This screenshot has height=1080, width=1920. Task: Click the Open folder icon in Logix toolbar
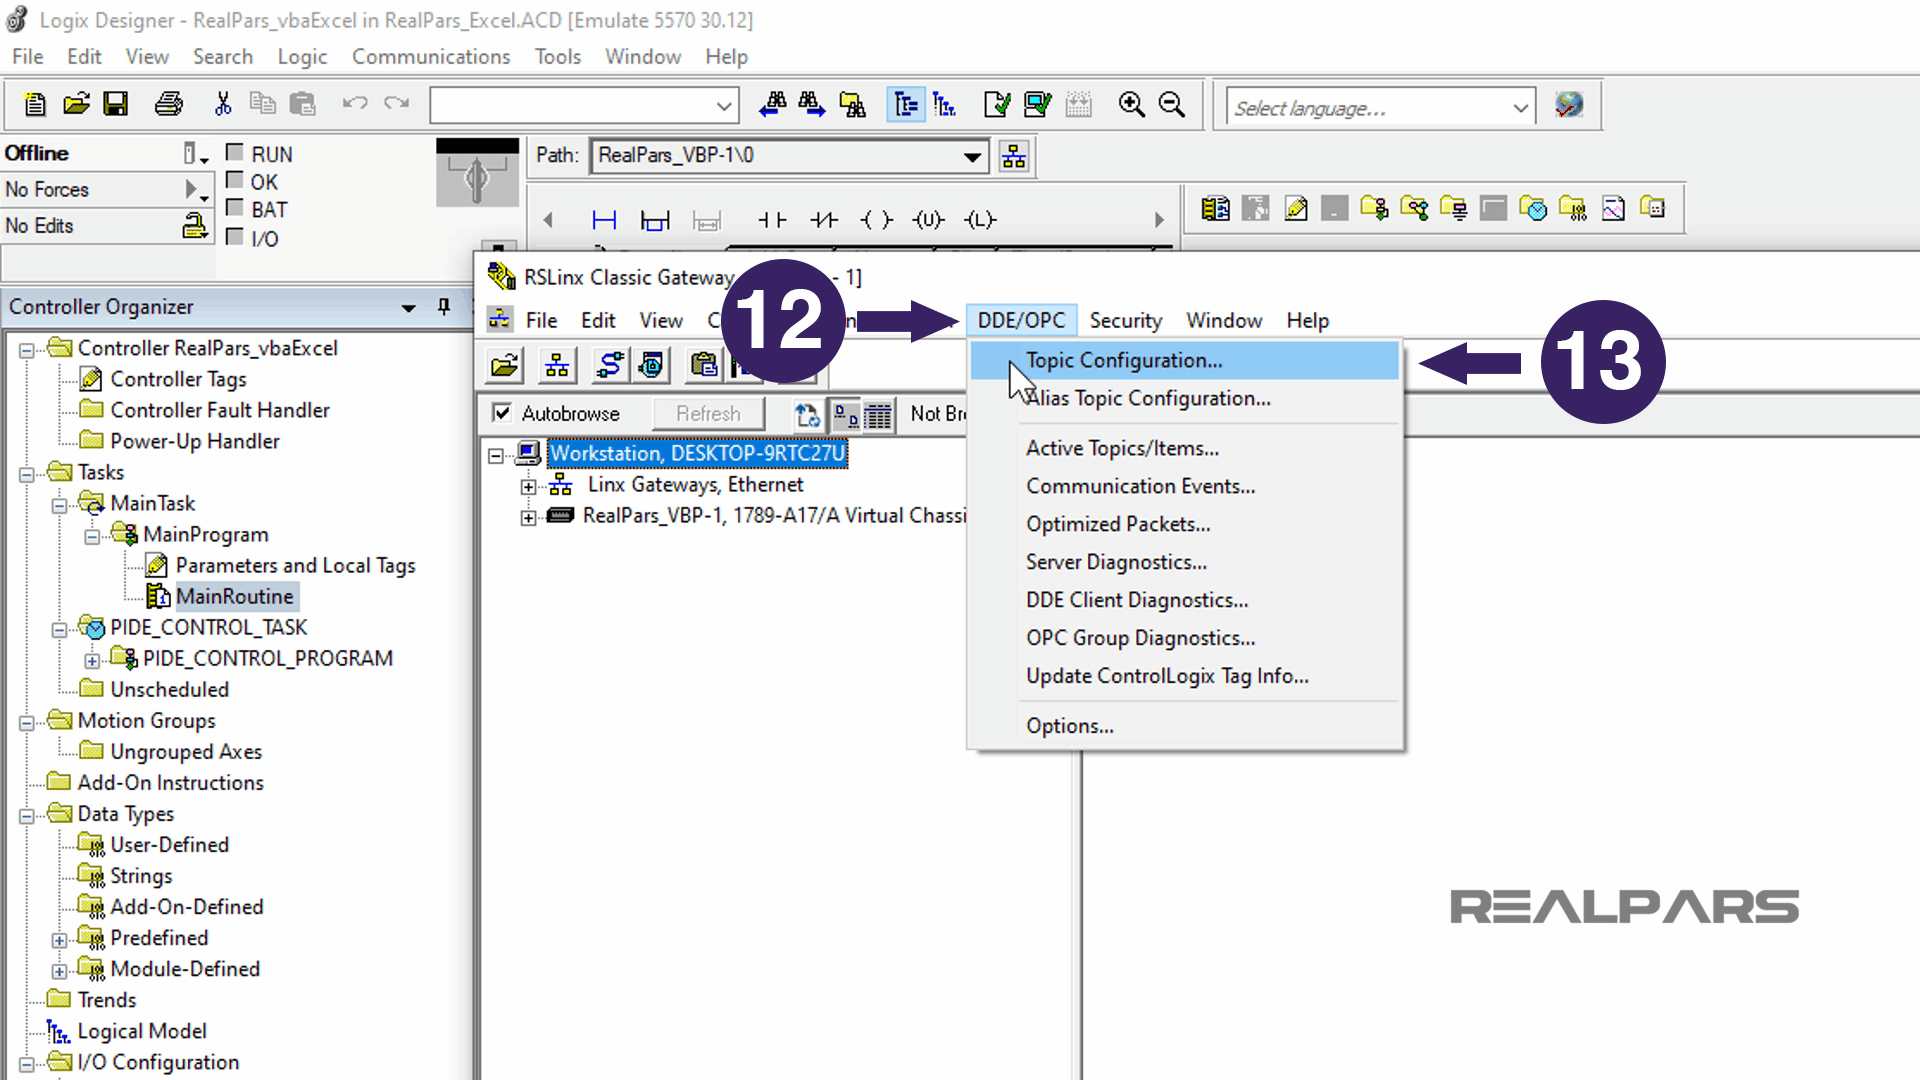click(x=76, y=104)
